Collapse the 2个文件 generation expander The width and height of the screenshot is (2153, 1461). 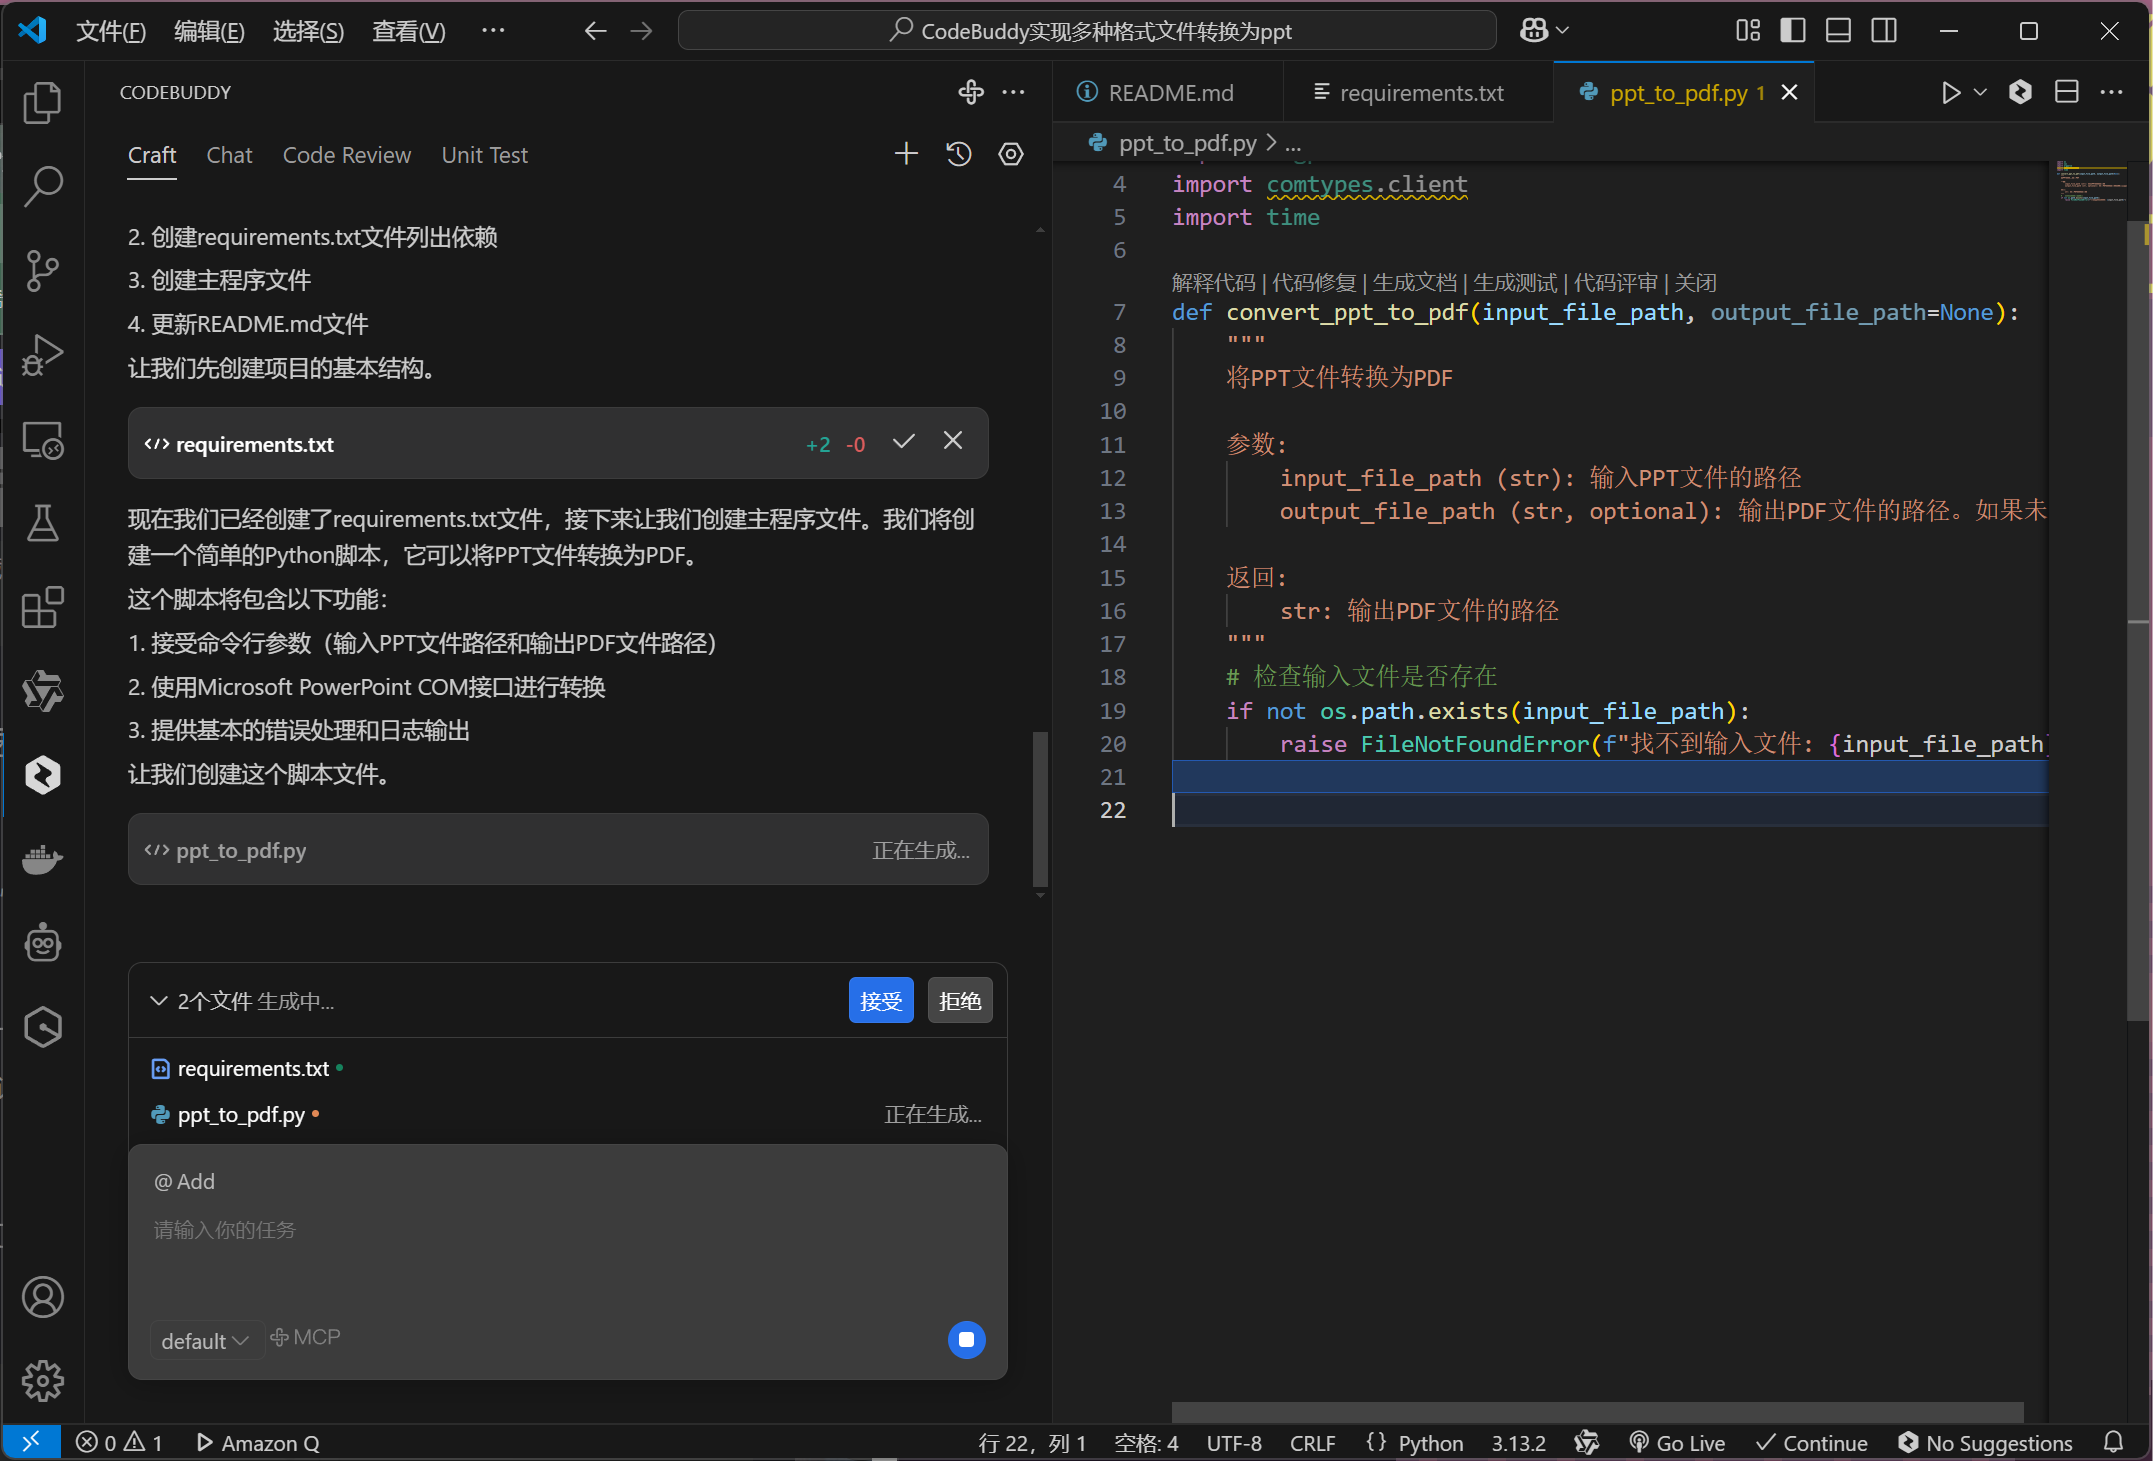click(x=159, y=1000)
